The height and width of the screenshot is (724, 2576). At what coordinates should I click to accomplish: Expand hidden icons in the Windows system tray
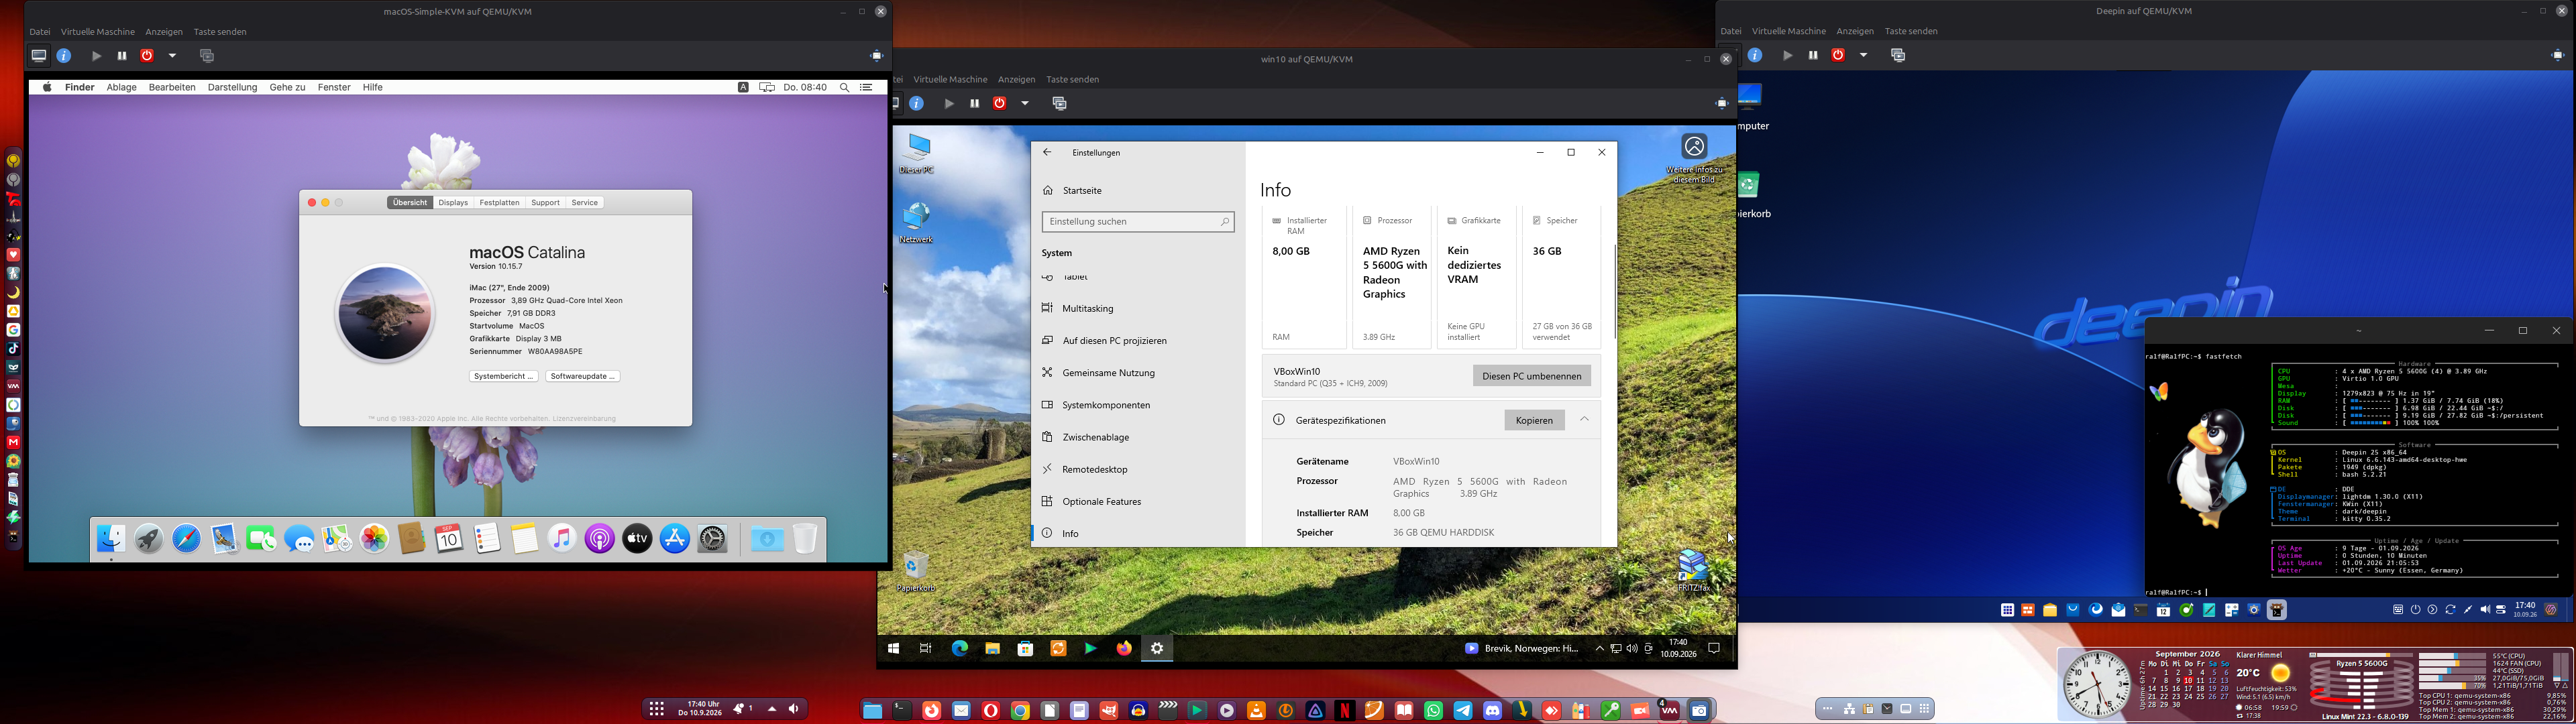coord(1600,649)
